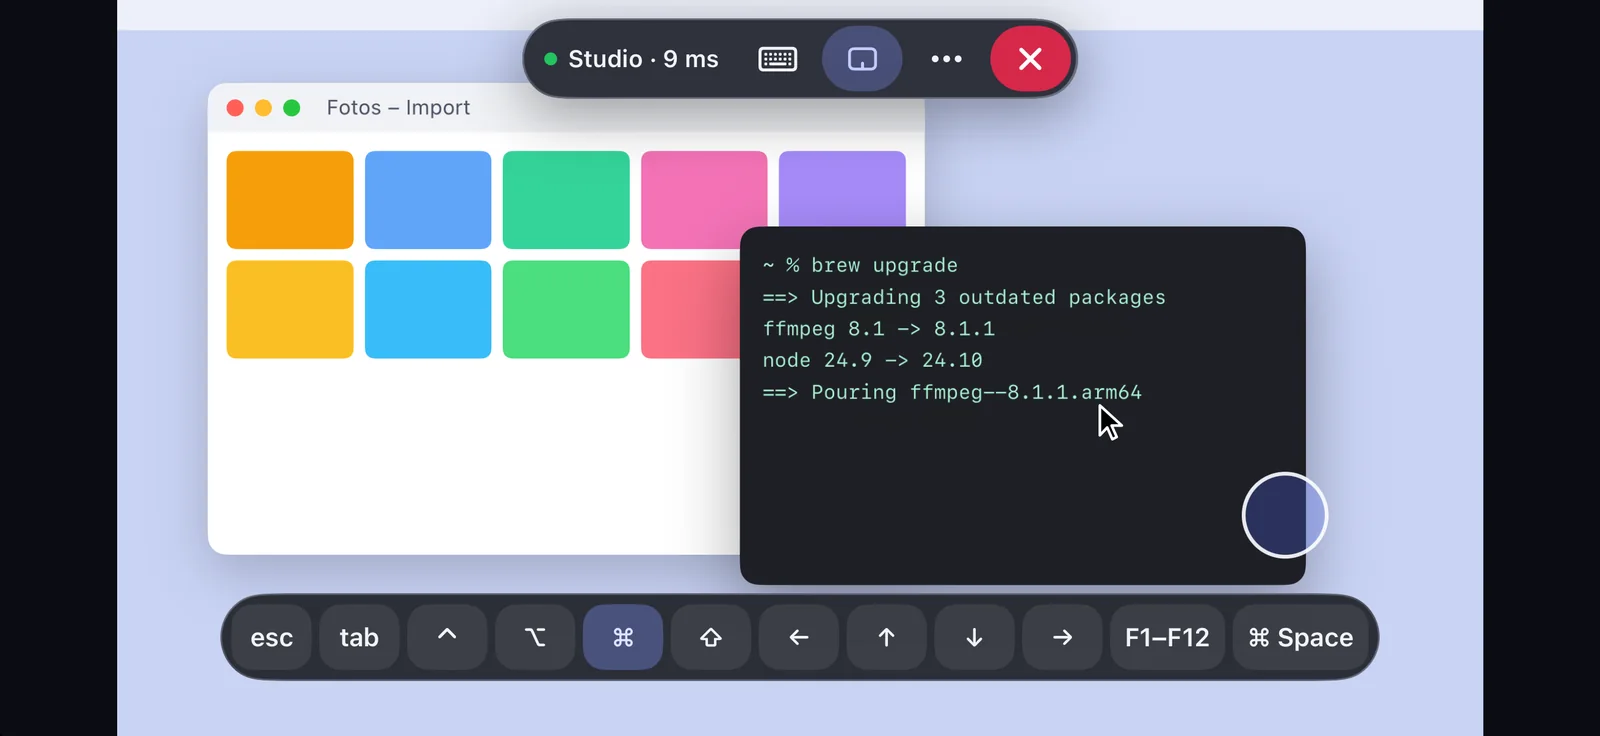Open the three-dots more options menu
Image resolution: width=1600 pixels, height=736 pixels.
(946, 59)
